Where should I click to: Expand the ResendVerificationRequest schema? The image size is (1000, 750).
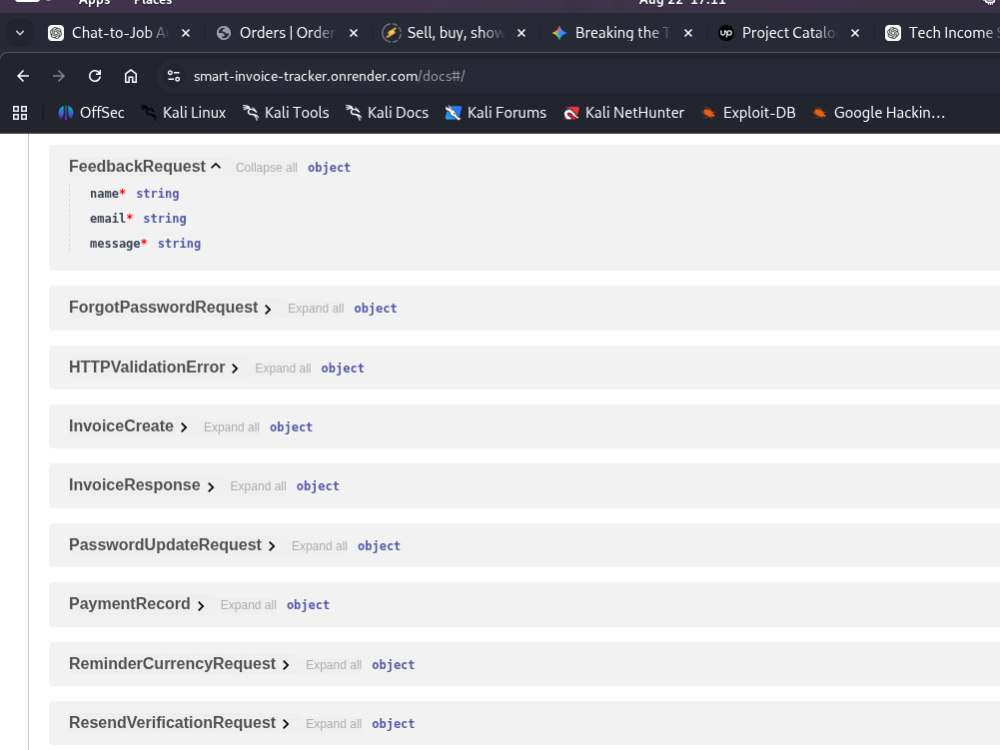tap(286, 724)
